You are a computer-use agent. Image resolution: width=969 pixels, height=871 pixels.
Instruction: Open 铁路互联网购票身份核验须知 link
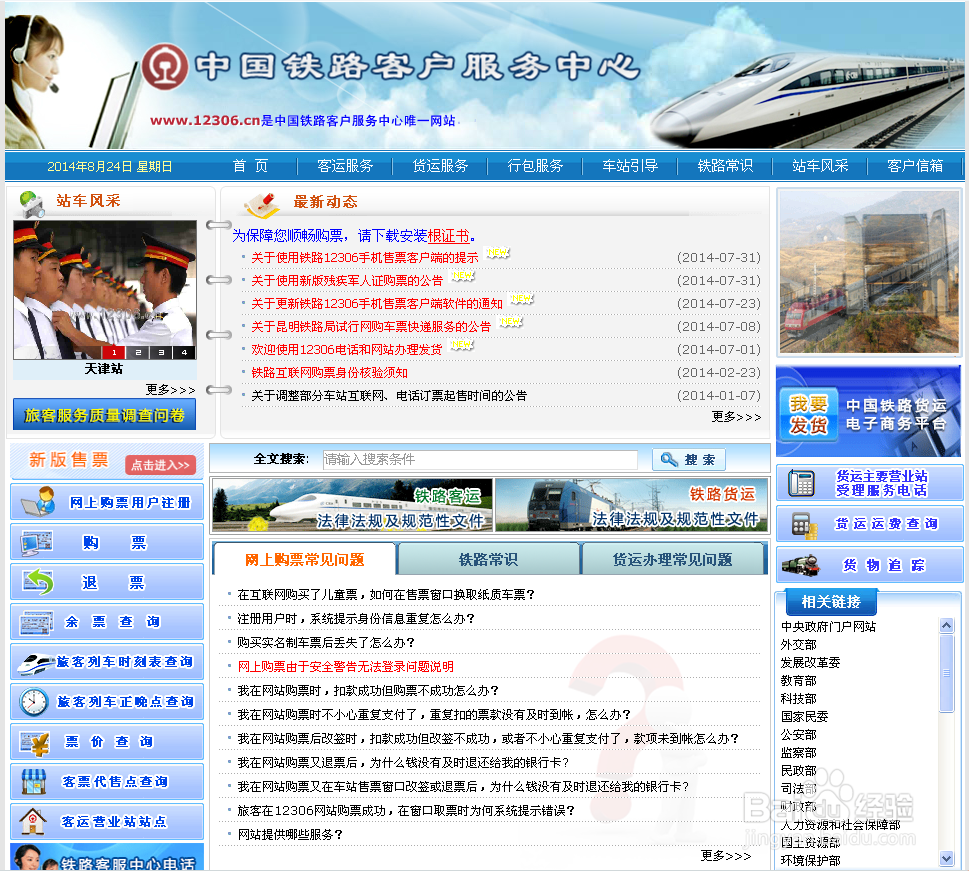329,373
